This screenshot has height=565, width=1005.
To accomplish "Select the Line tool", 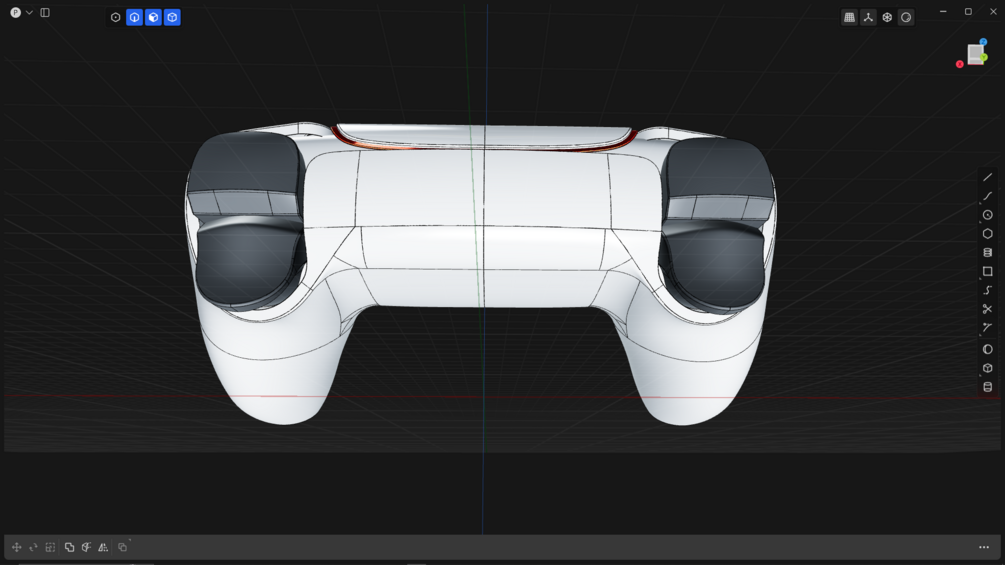I will coord(988,177).
